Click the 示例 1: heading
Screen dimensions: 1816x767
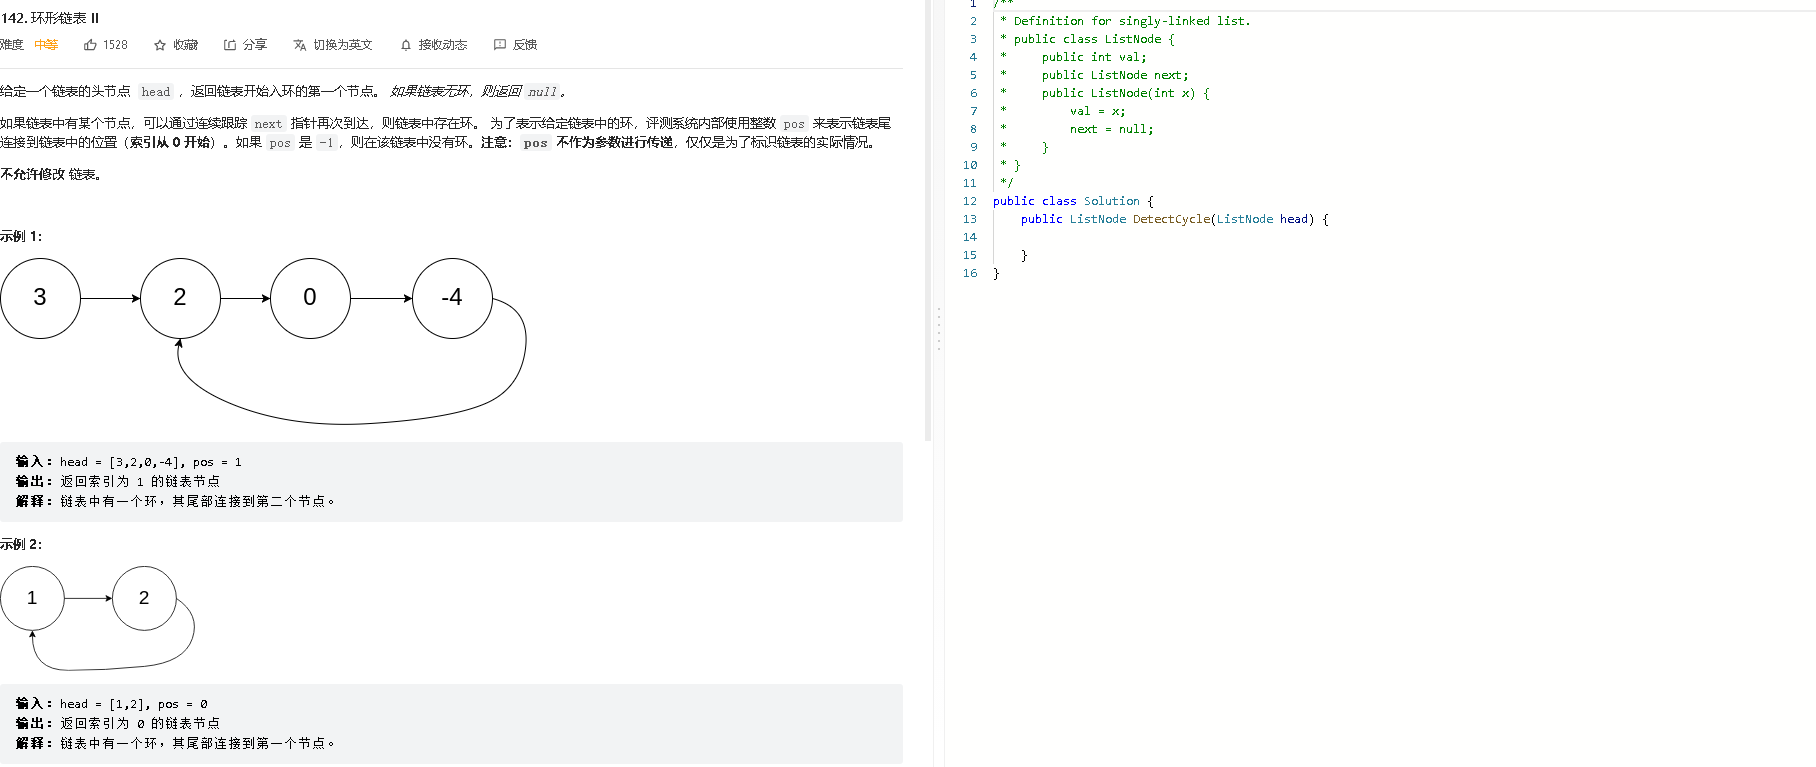pos(21,236)
